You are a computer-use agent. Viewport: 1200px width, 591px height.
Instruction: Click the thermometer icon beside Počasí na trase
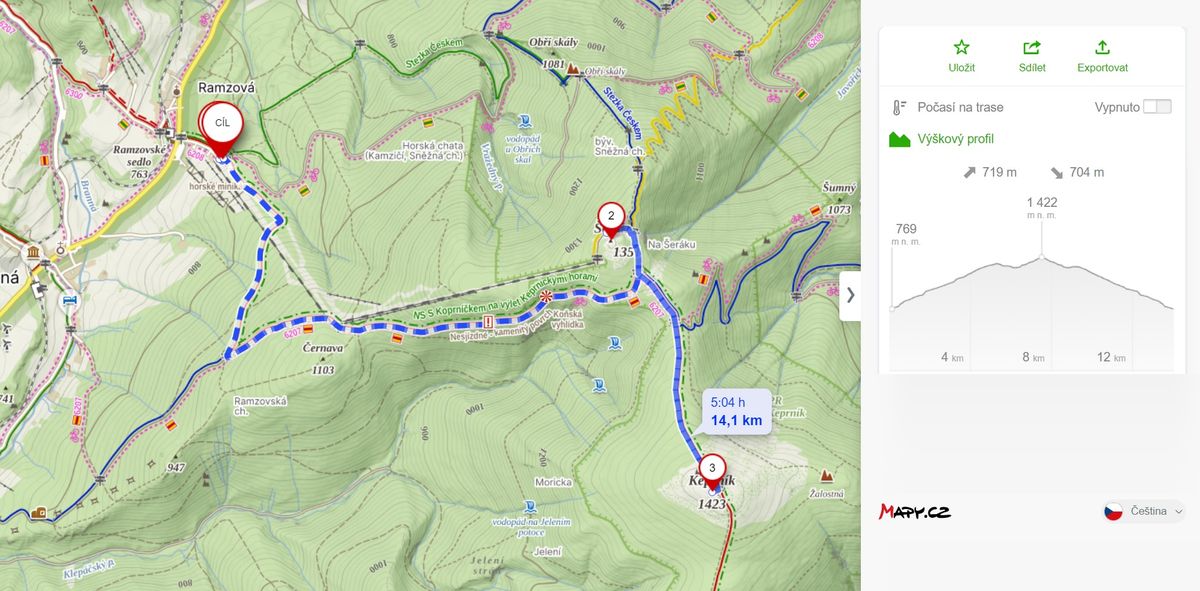pos(899,107)
